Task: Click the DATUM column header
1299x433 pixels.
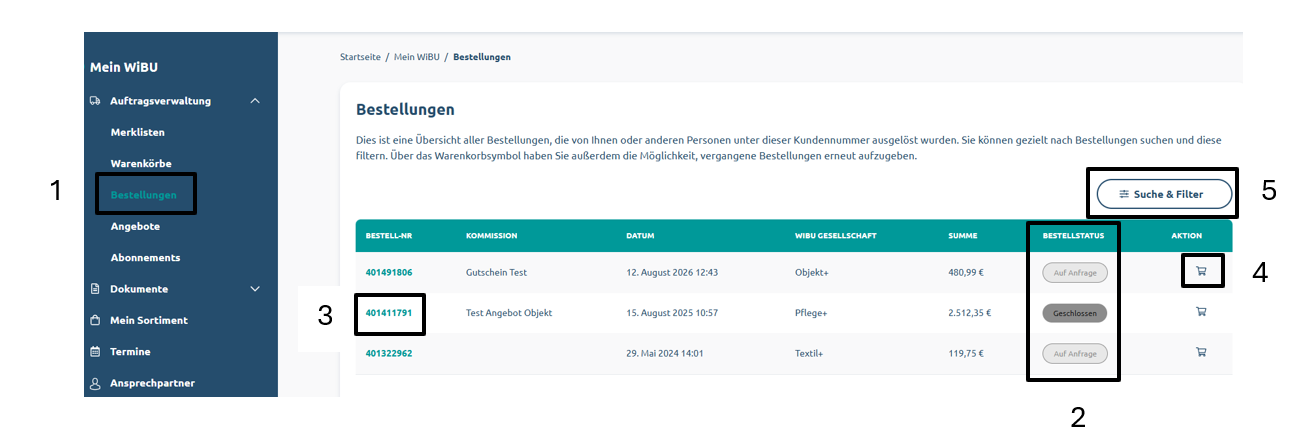Action: point(640,236)
